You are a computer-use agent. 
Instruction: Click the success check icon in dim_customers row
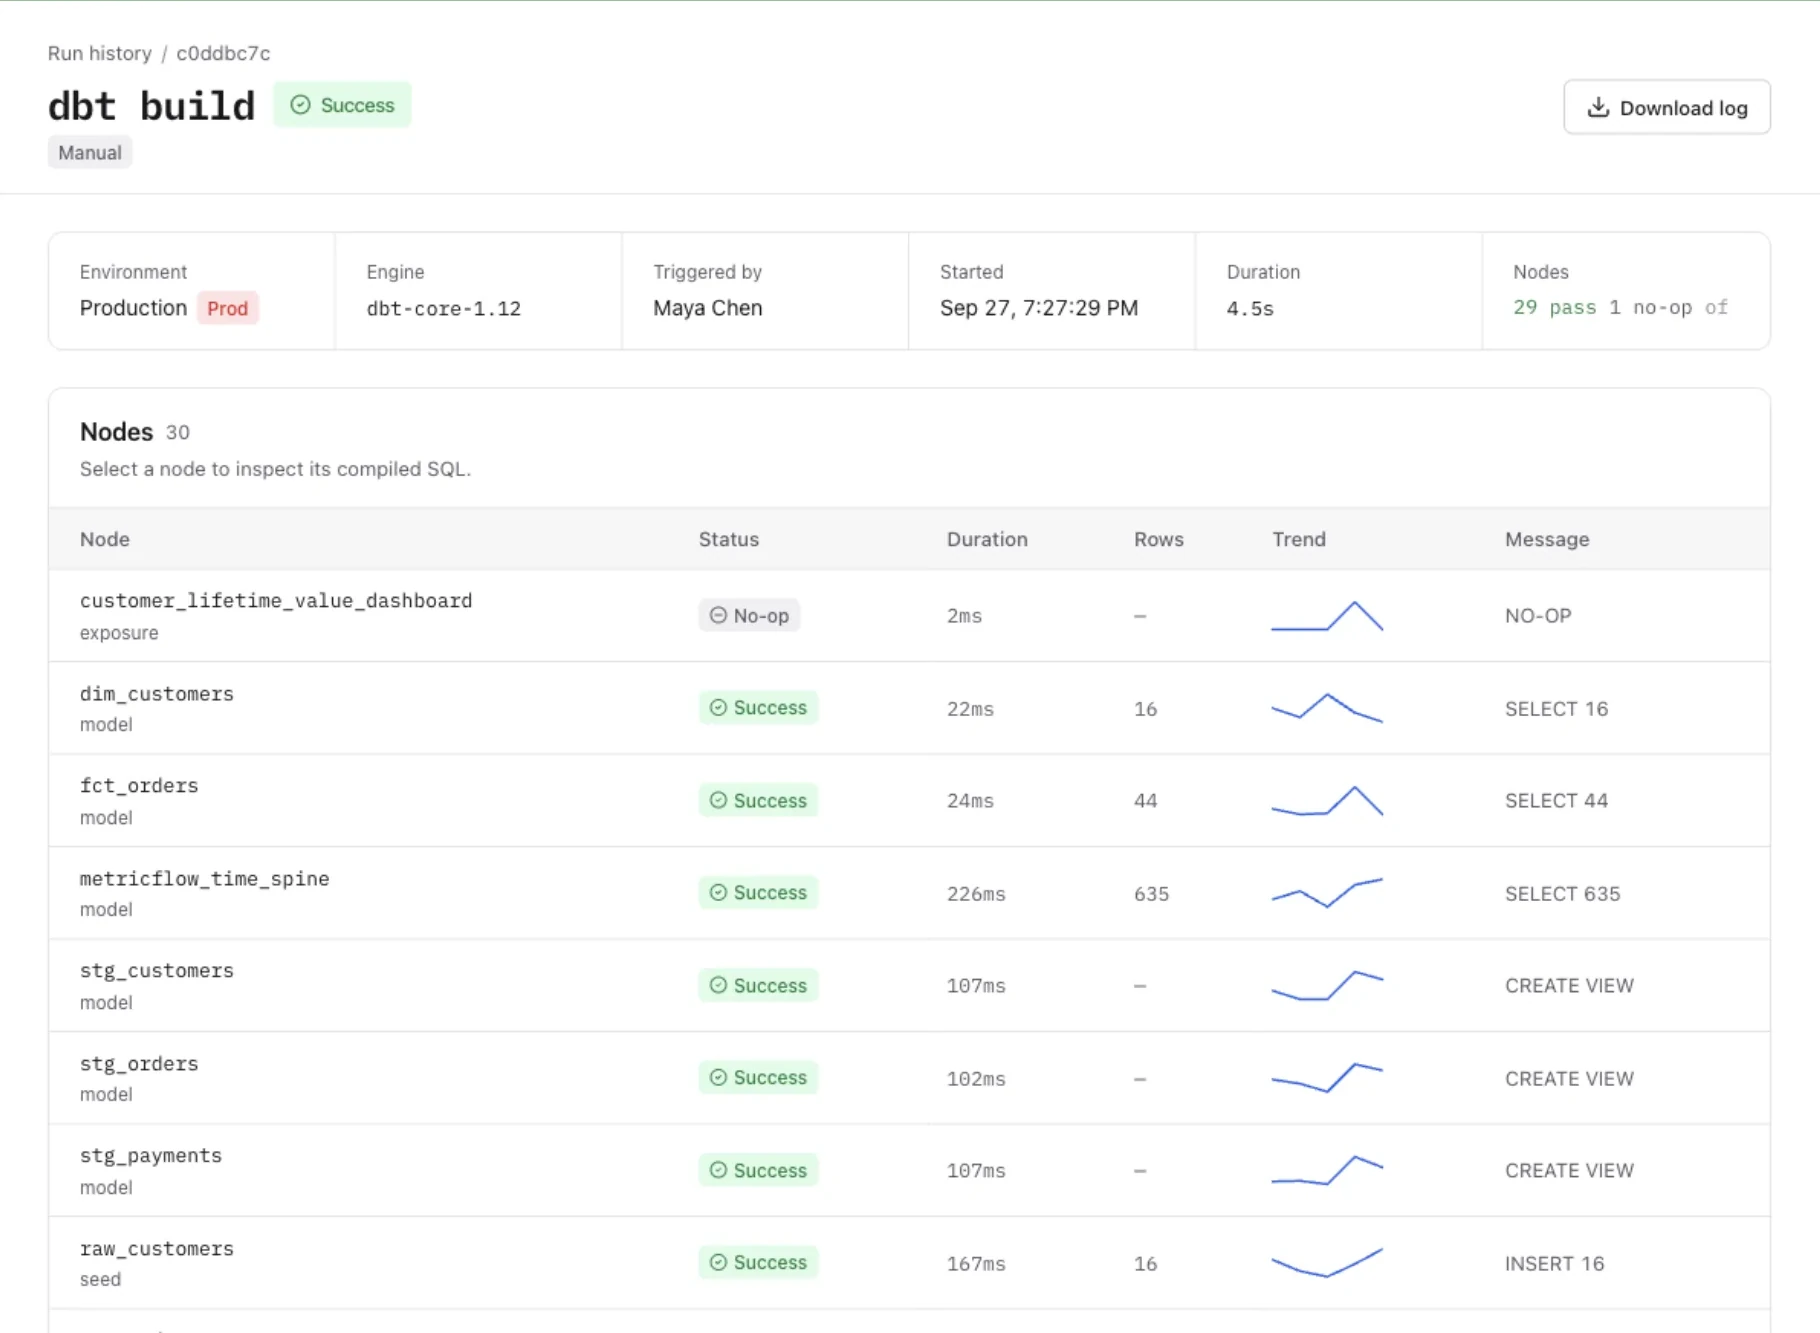pos(718,707)
